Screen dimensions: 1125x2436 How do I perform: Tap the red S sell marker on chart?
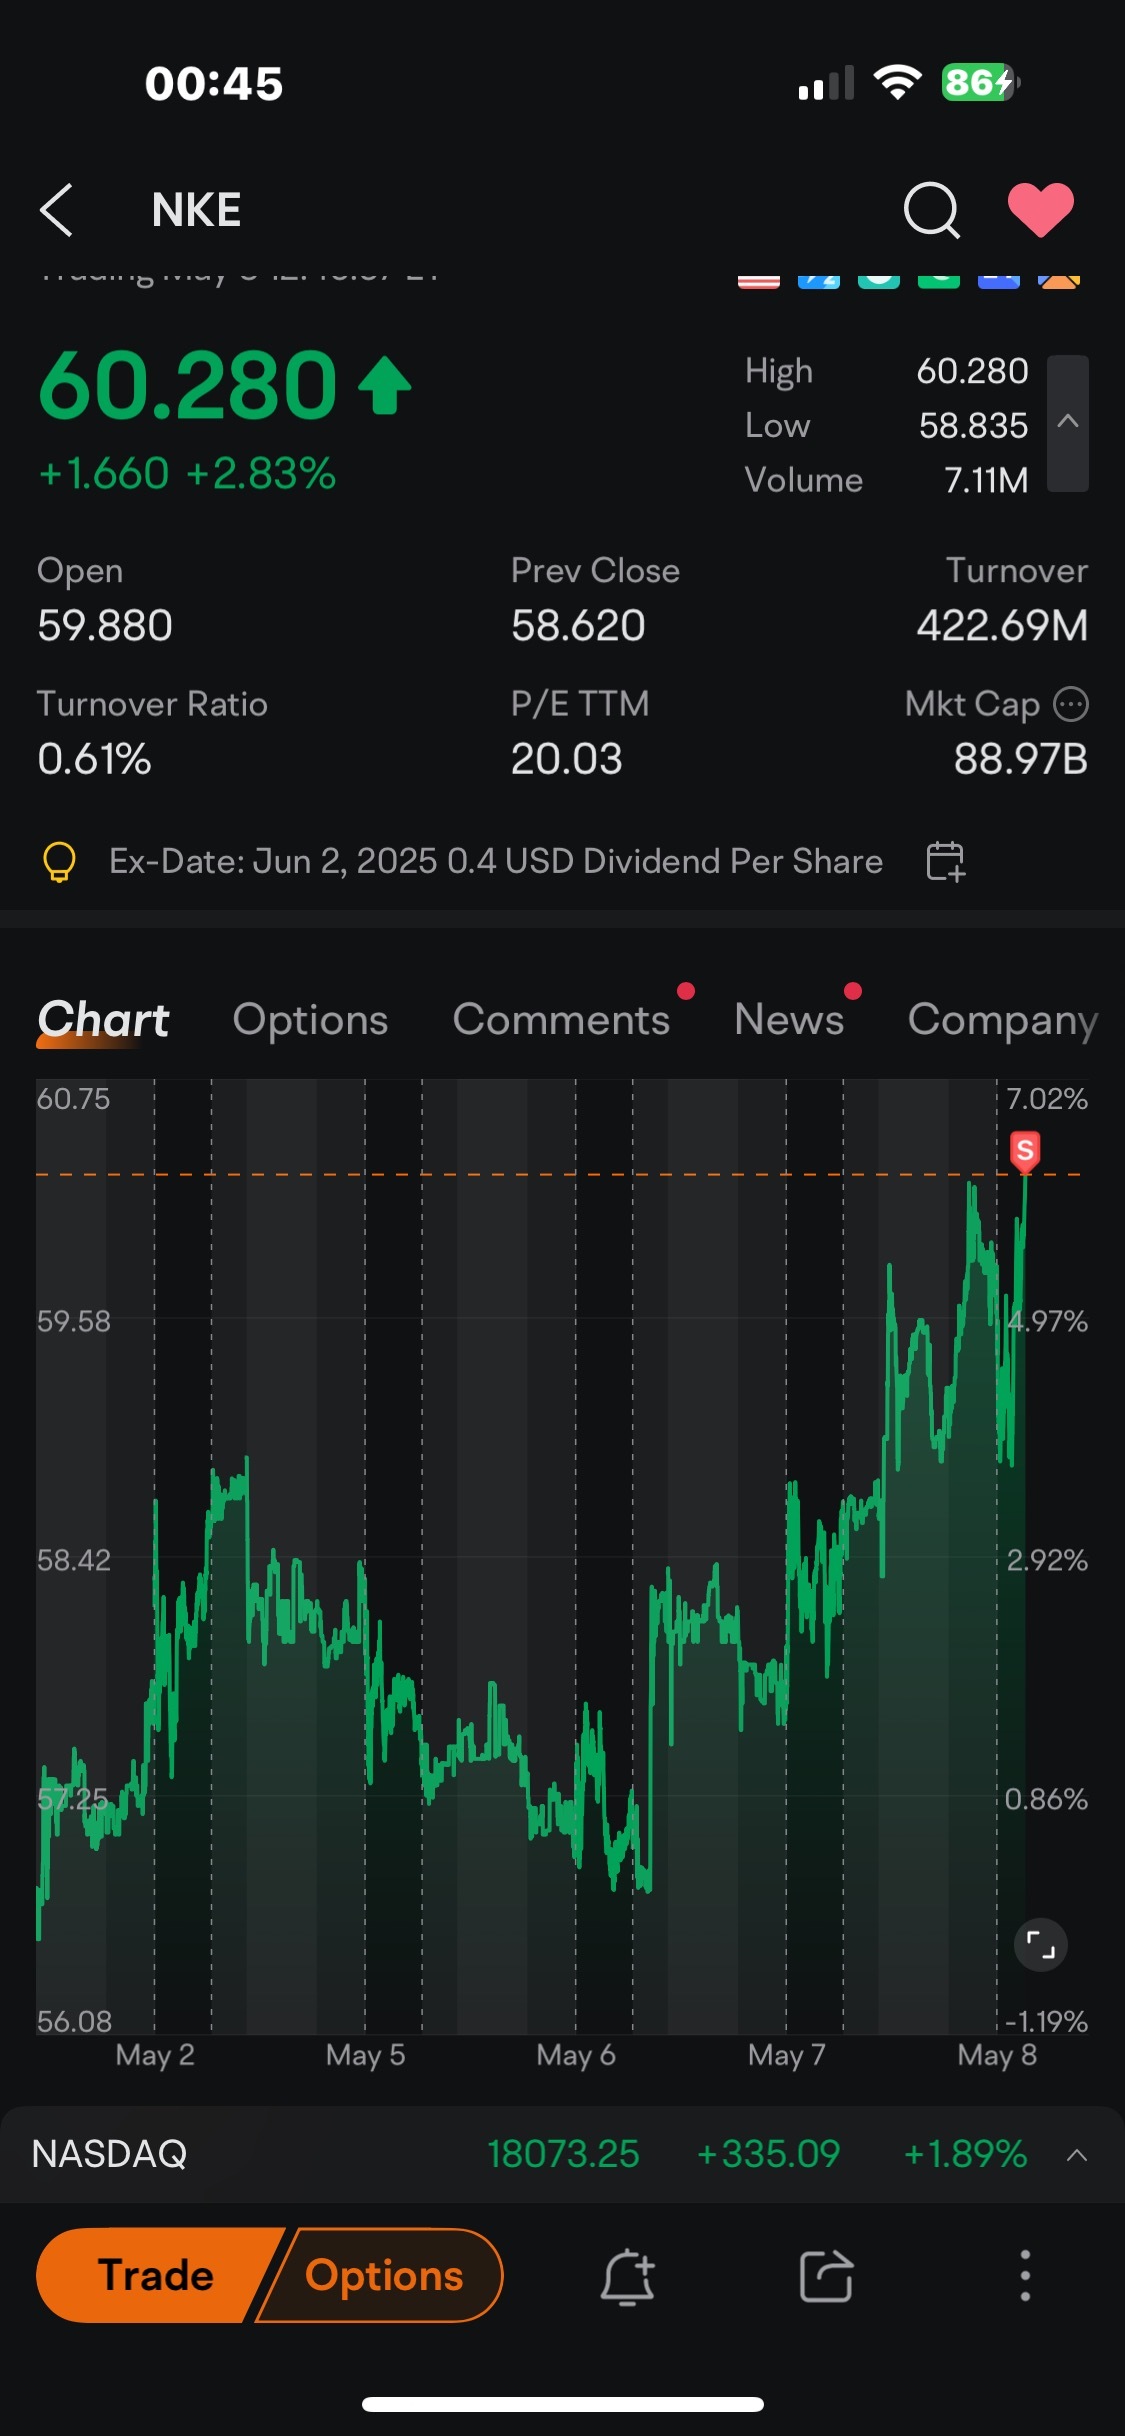click(1025, 1151)
